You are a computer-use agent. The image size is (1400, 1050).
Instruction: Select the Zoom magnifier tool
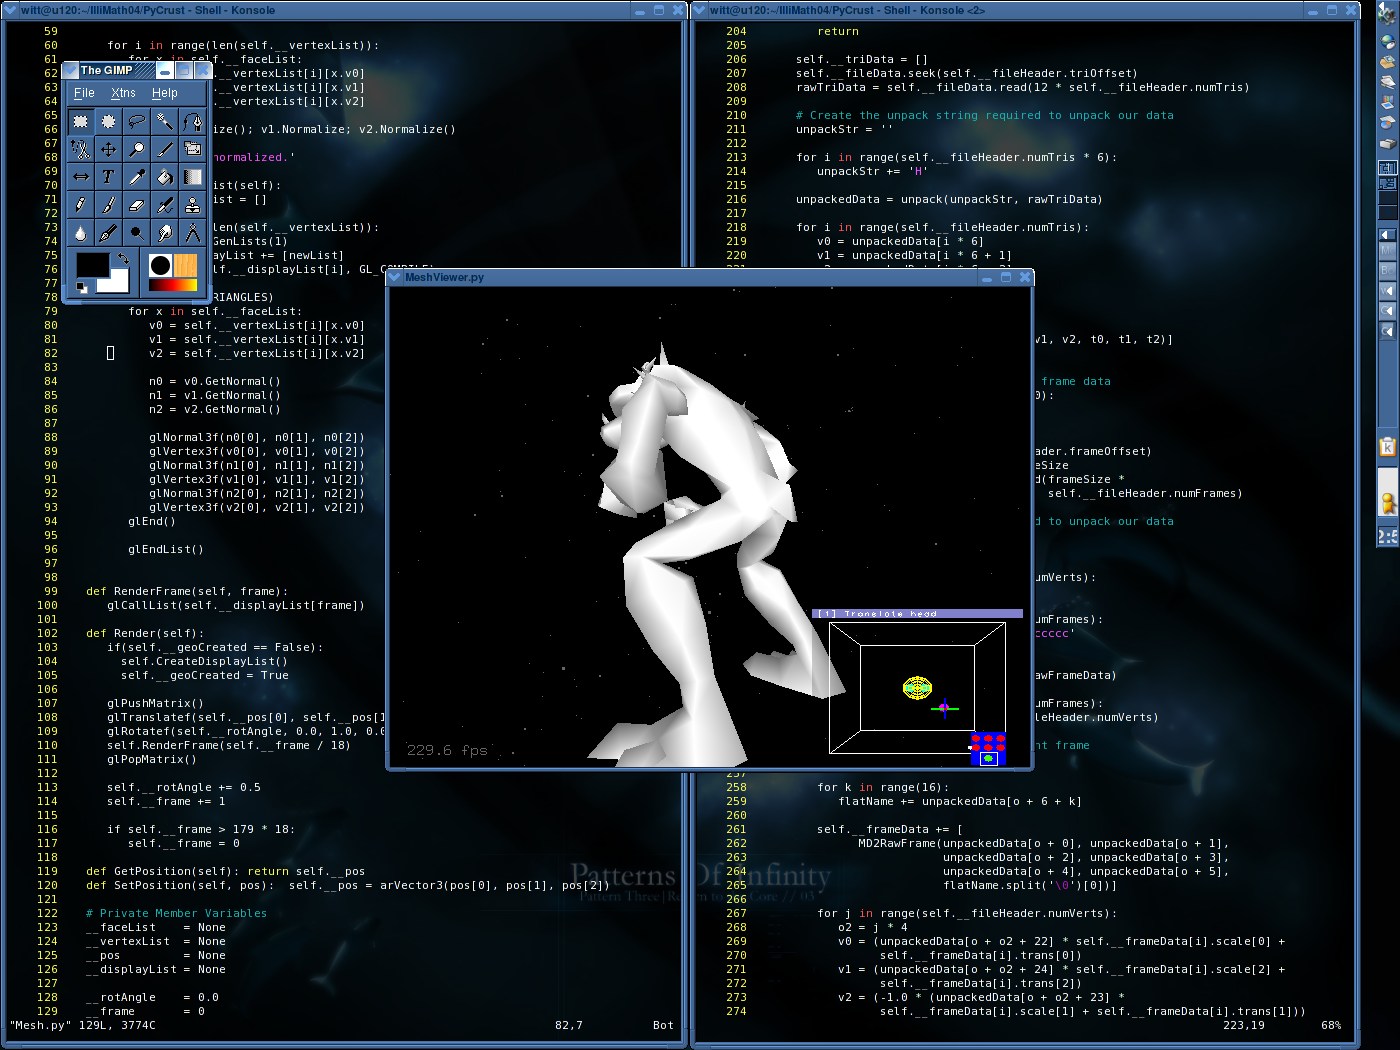pyautogui.click(x=137, y=149)
